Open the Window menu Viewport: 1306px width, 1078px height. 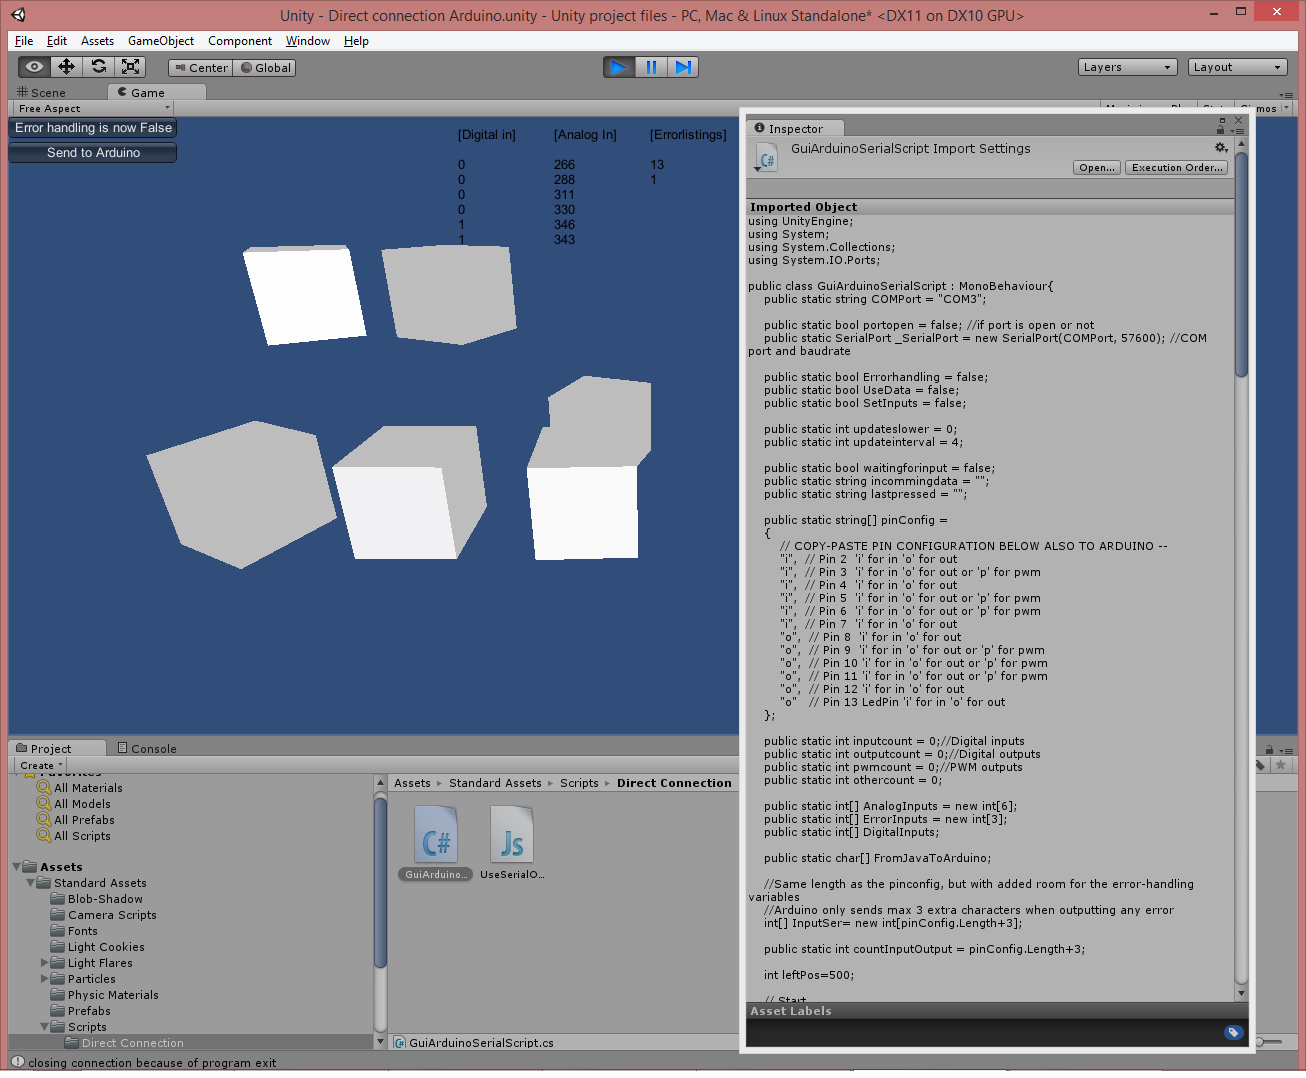click(308, 41)
